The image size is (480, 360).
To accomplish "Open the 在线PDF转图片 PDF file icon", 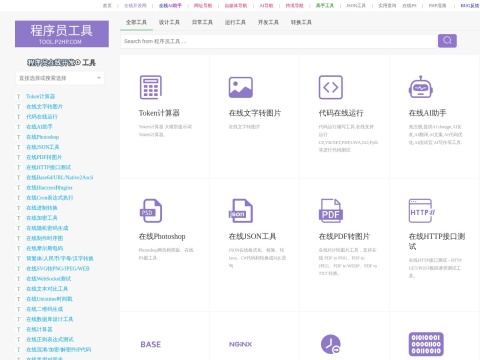I will click(x=331, y=211).
